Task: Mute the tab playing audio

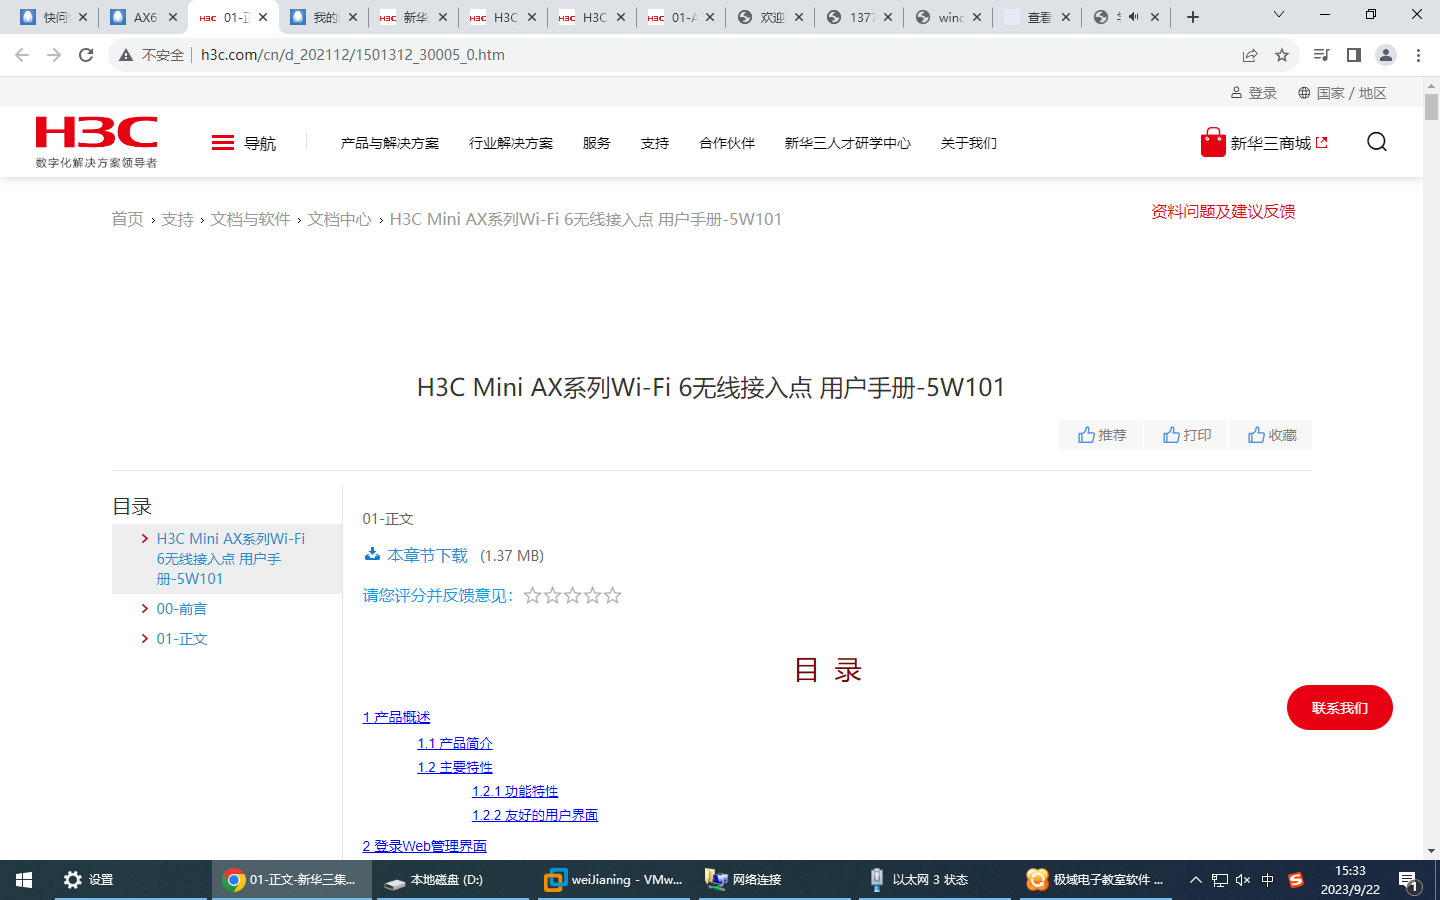Action: pos(1133,17)
